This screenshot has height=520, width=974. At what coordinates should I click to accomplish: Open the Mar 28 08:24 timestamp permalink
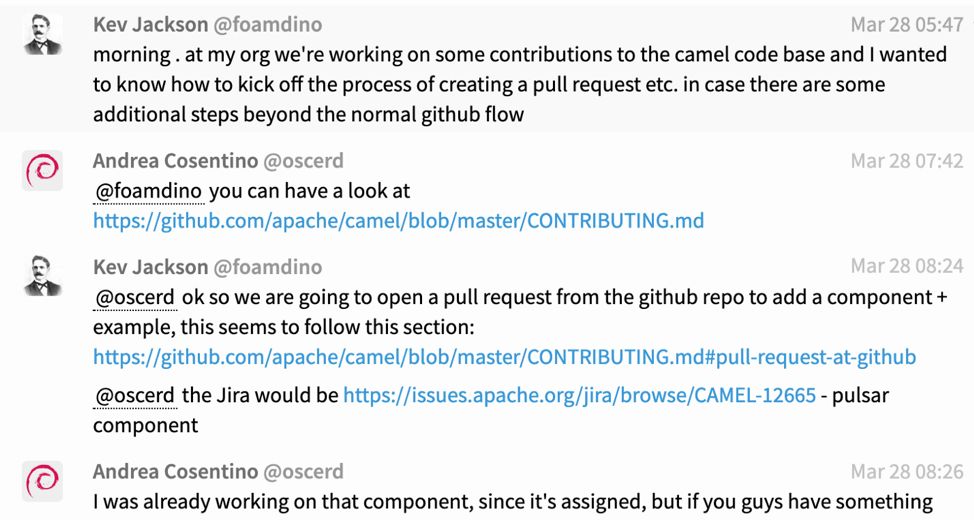tap(906, 267)
